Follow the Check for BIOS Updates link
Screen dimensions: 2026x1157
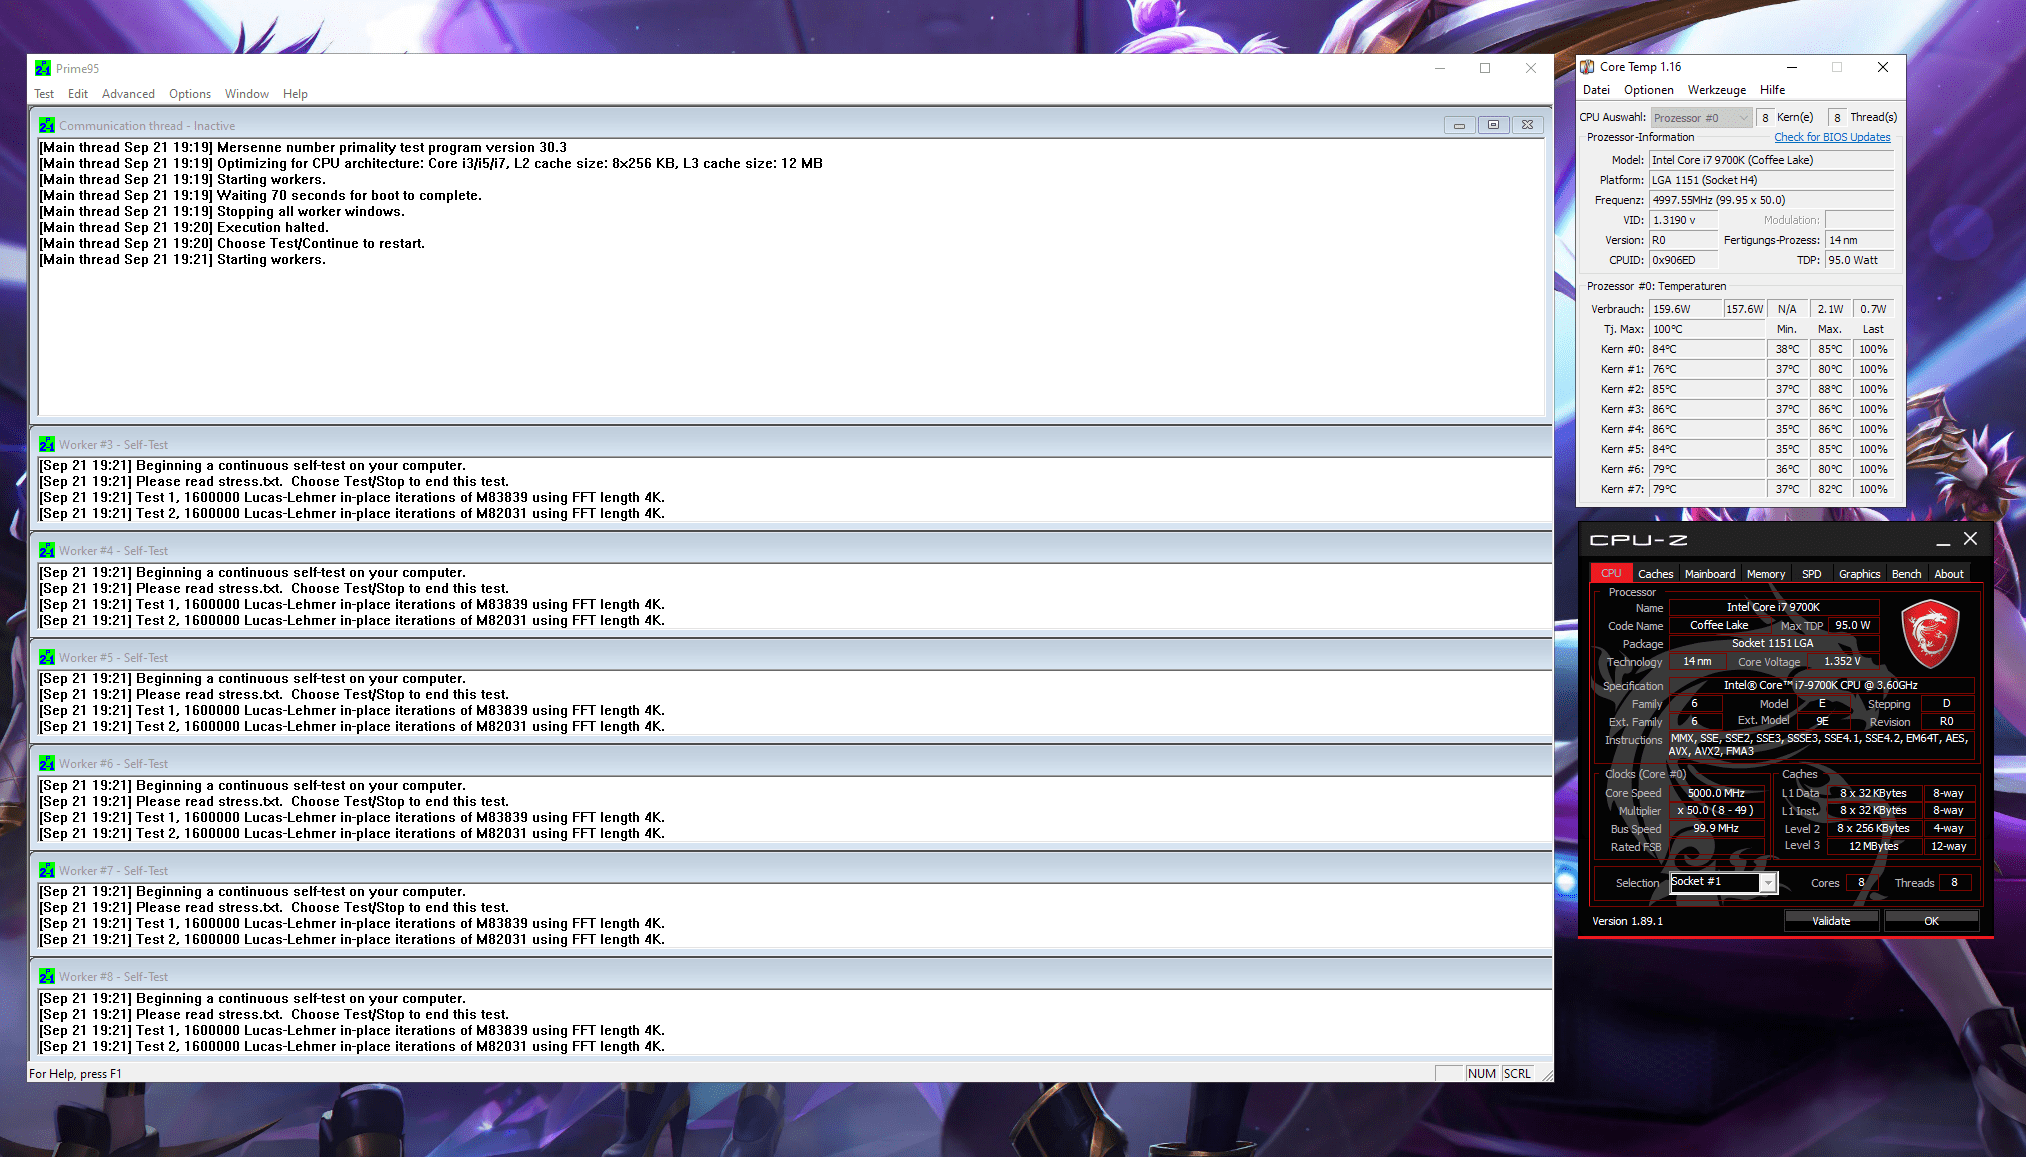tap(1832, 137)
